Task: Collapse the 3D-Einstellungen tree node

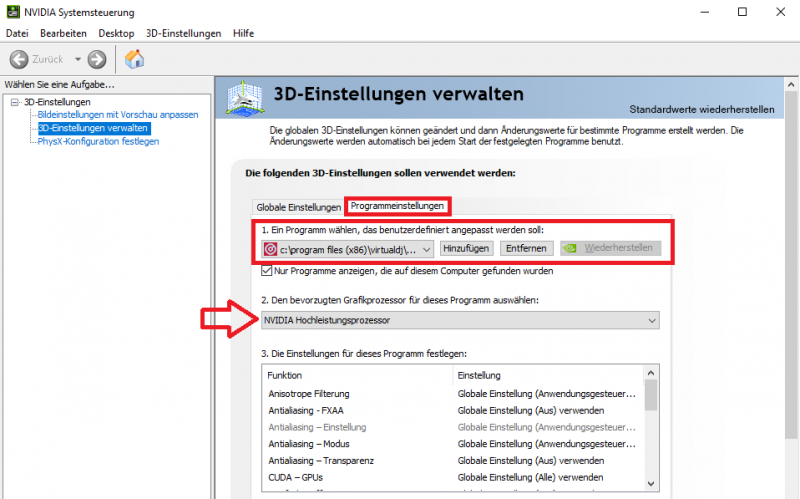Action: point(15,102)
